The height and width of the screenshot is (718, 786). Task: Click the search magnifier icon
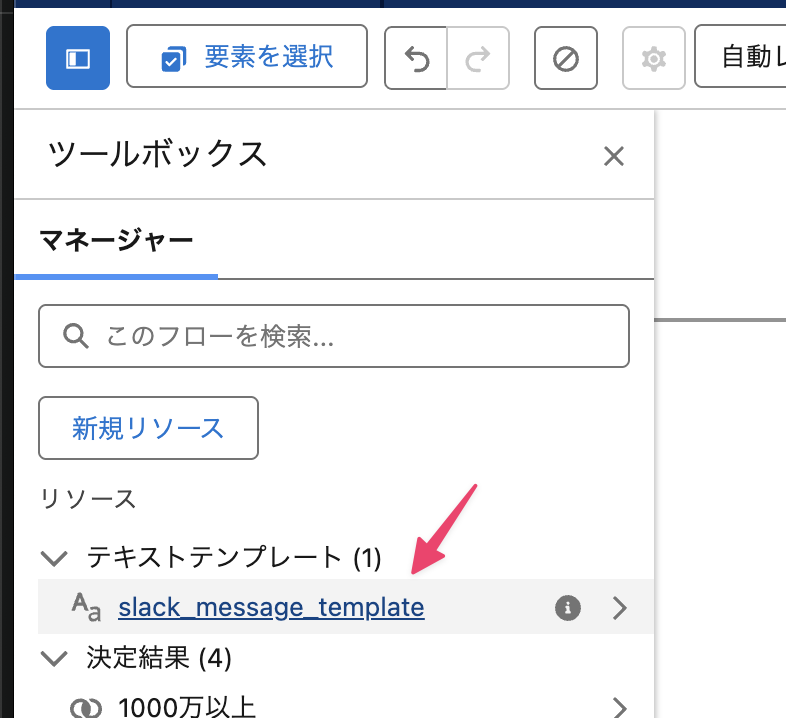tap(76, 336)
